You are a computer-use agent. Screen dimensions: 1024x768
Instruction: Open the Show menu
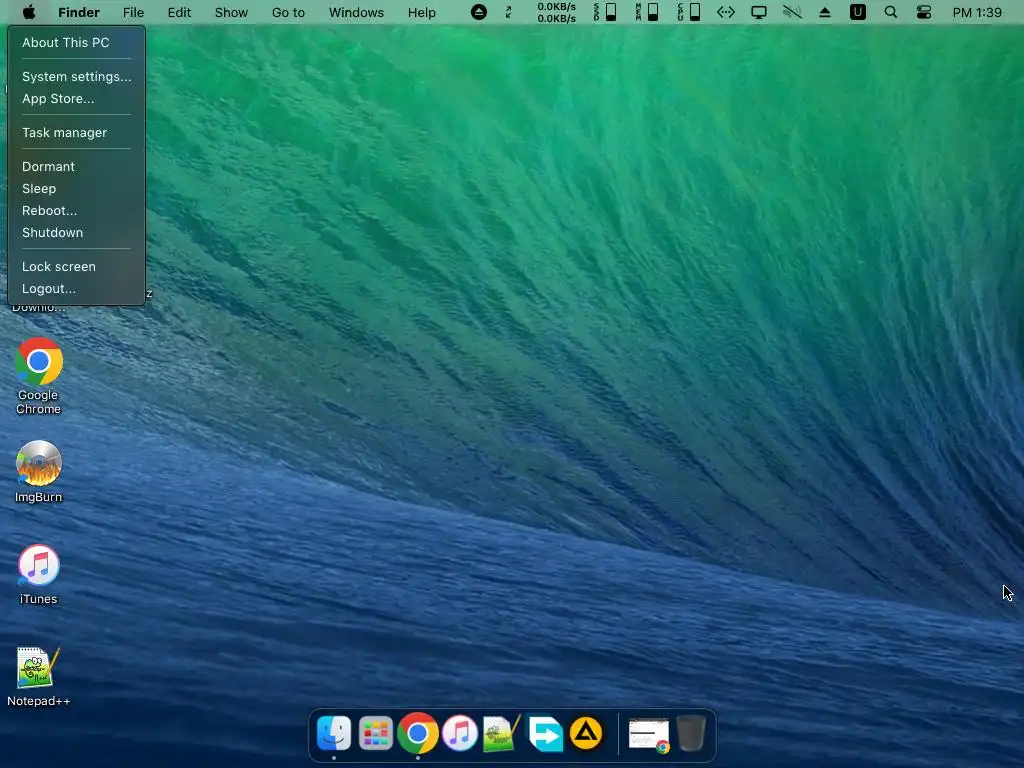click(231, 12)
